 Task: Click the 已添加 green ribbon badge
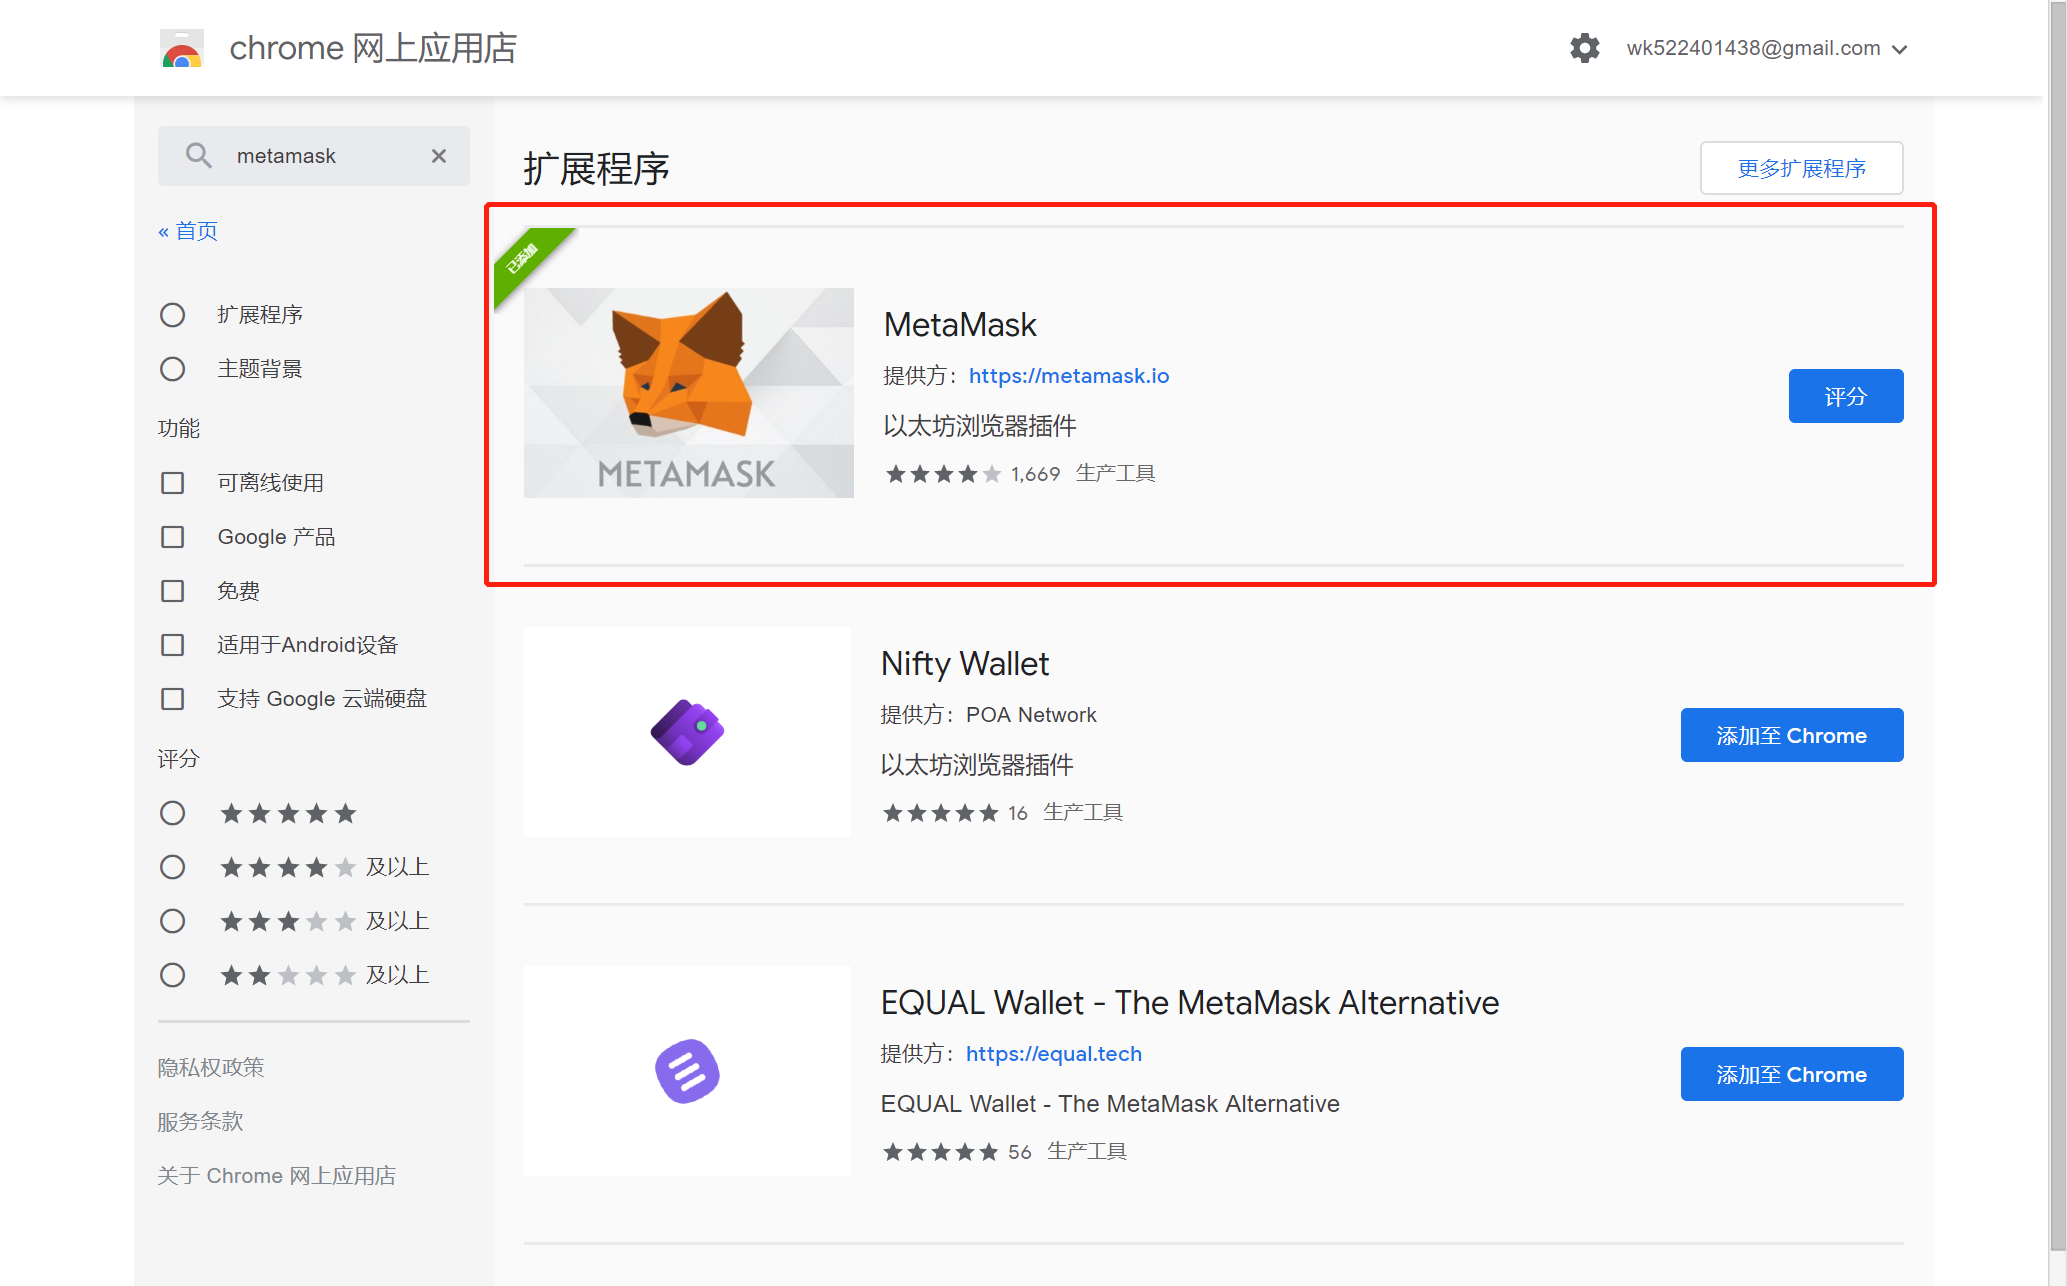(526, 260)
